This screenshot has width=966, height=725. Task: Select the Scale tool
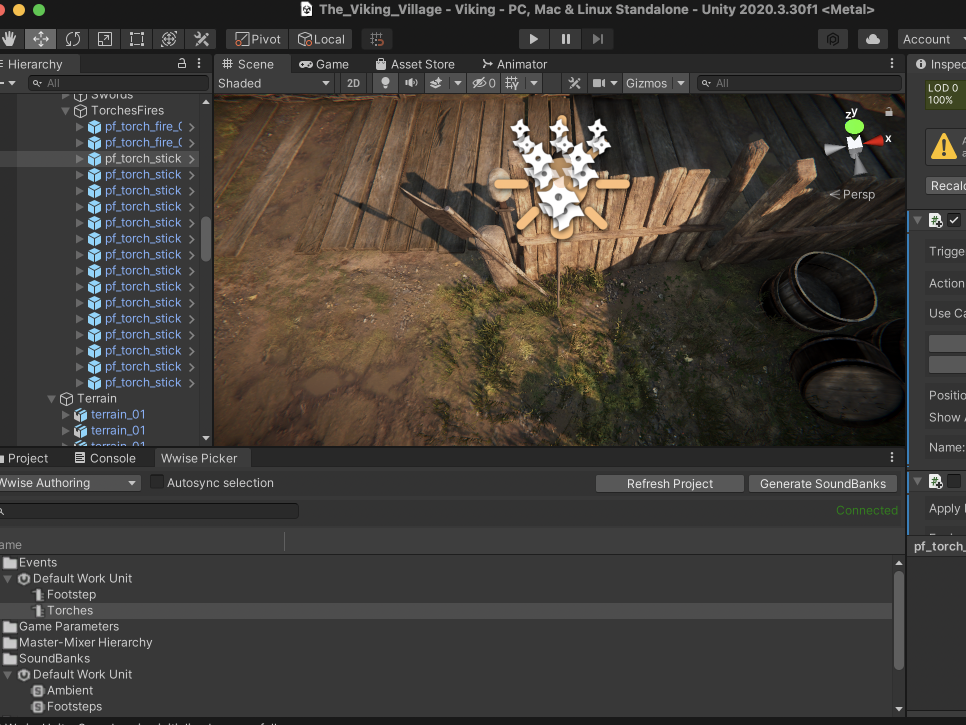tap(105, 39)
